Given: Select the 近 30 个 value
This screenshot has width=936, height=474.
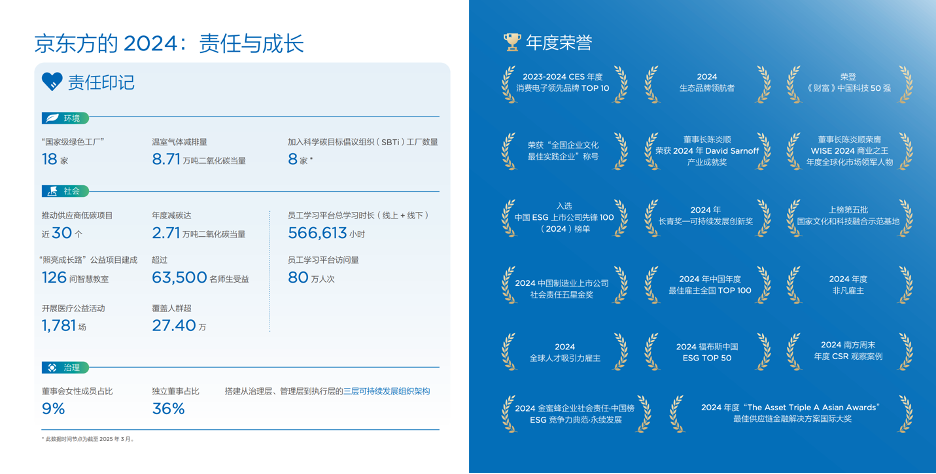Looking at the screenshot, I should [x=62, y=233].
